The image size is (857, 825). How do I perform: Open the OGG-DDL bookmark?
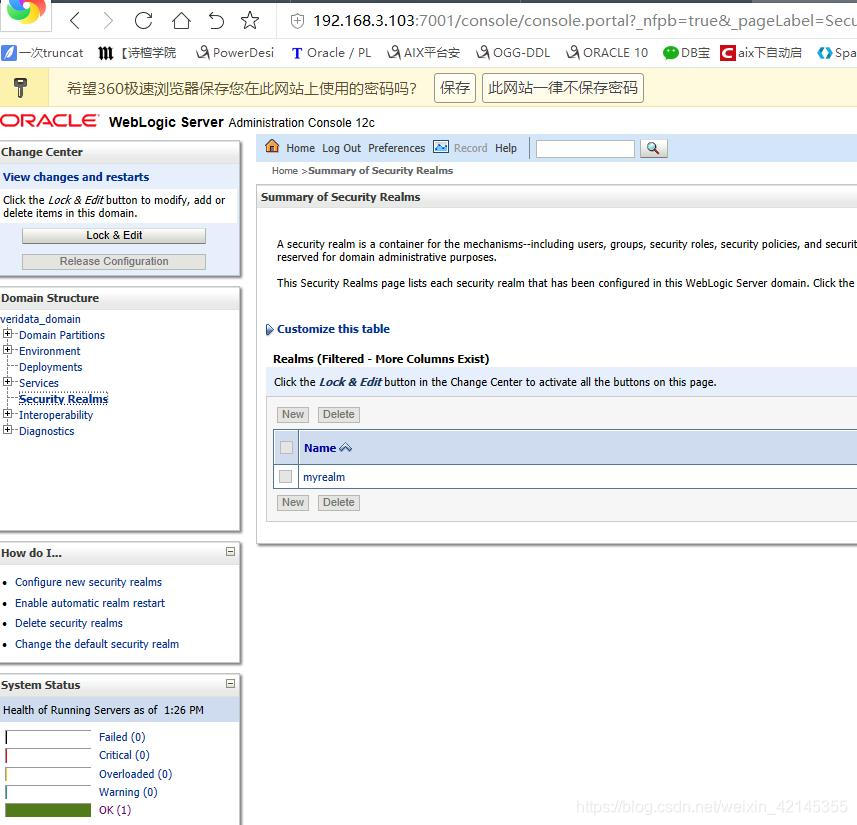(x=513, y=52)
